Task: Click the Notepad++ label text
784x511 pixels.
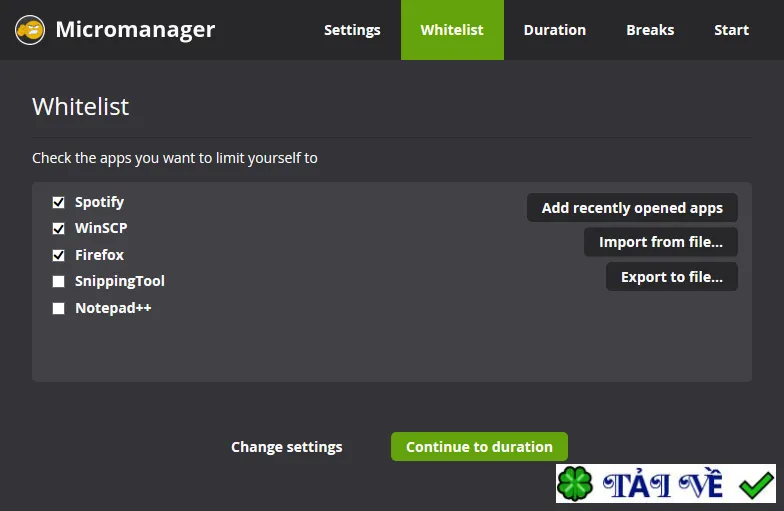Action: click(x=113, y=308)
